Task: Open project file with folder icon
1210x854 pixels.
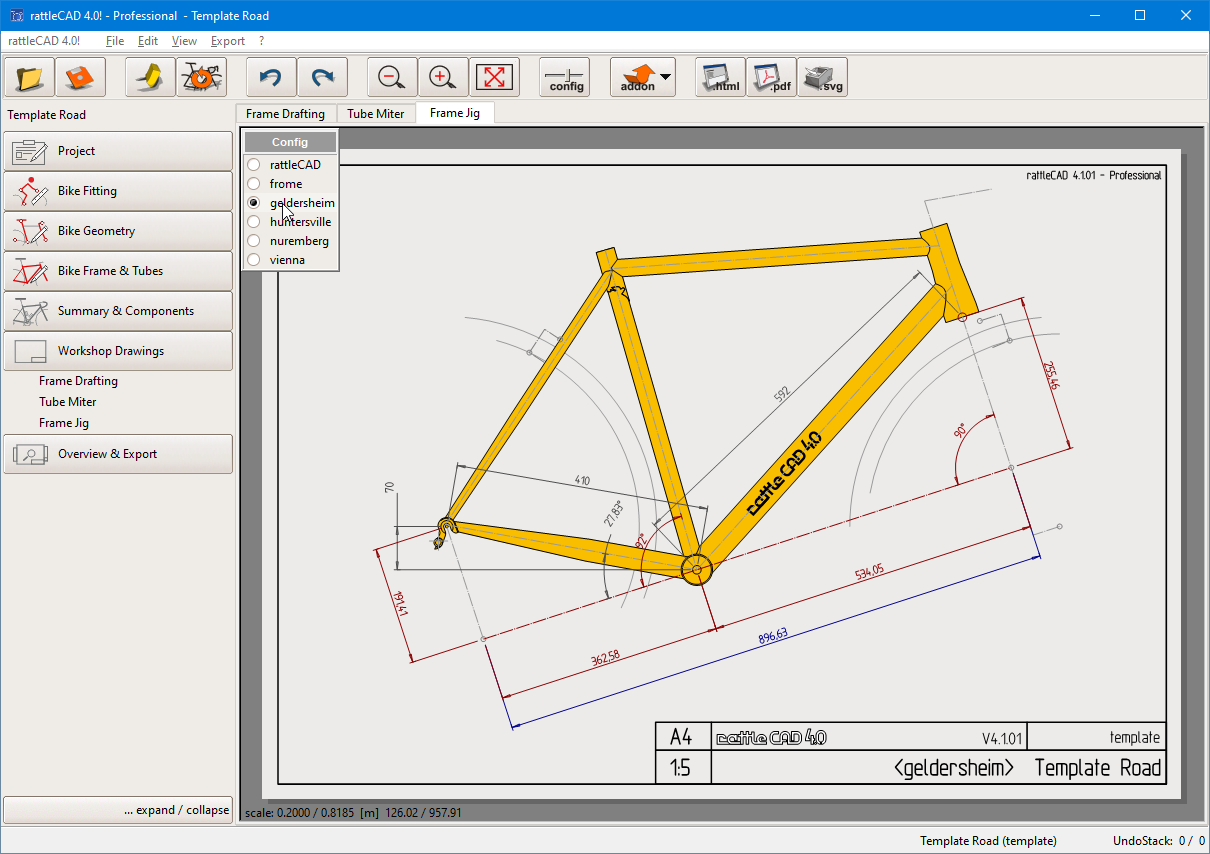Action: click(x=29, y=77)
